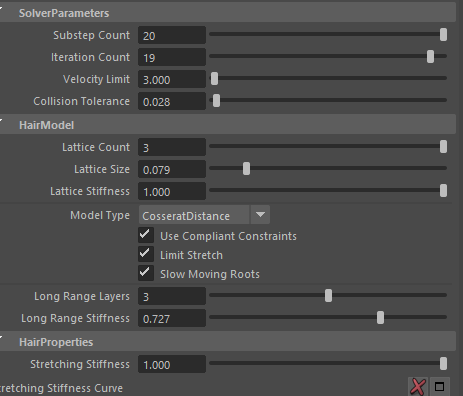
Task: Click the Long Range Stiffness label
Action: pyautogui.click(x=75, y=318)
